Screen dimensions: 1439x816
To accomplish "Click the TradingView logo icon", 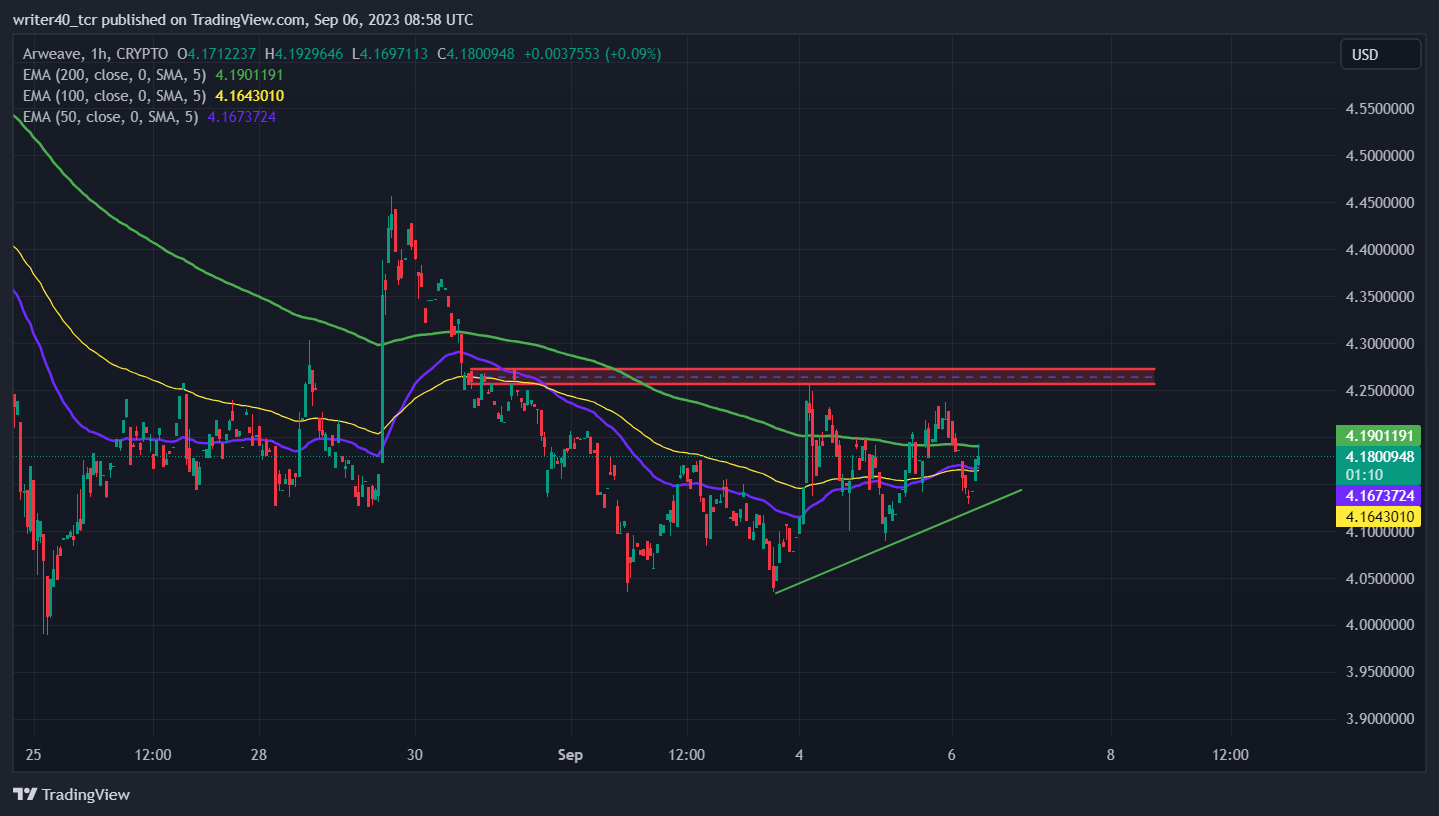I will pyautogui.click(x=25, y=794).
